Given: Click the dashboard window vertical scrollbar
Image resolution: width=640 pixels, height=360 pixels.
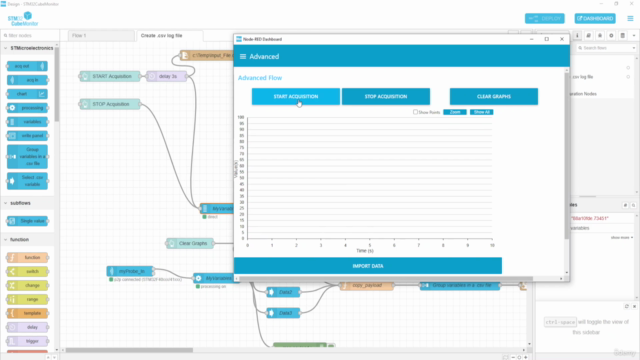Looking at the screenshot, I should coord(567,155).
